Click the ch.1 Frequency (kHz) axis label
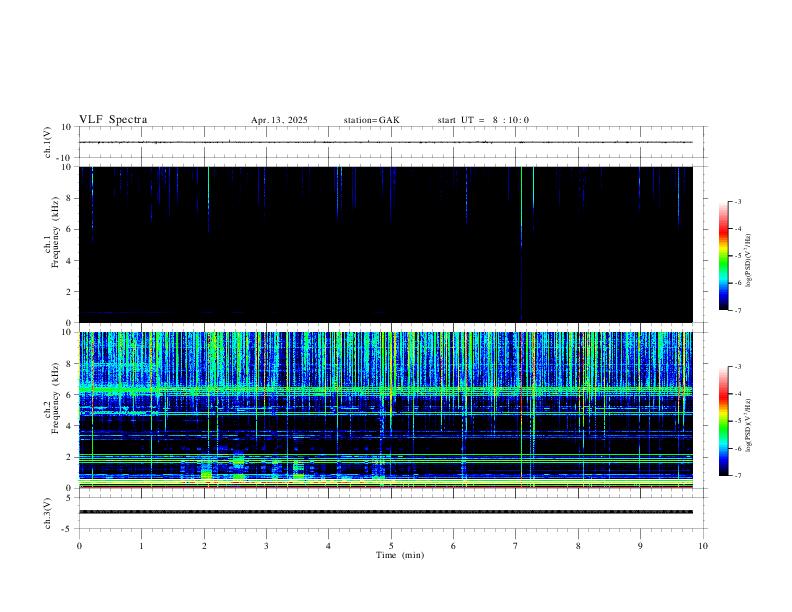 pos(52,233)
